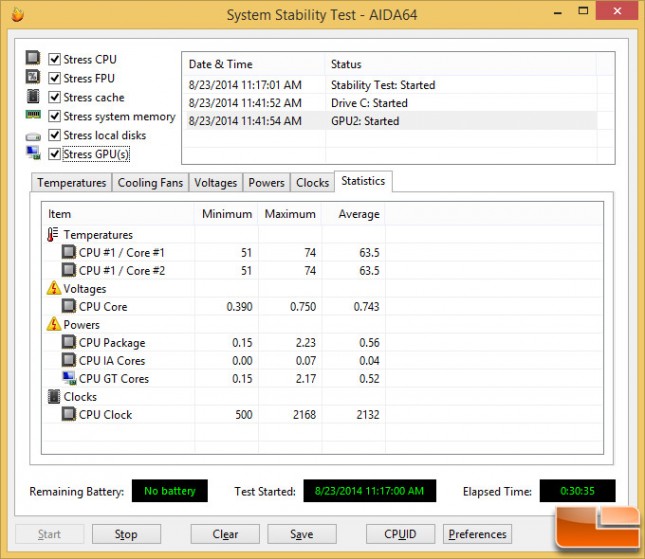This screenshot has width=645, height=559.
Task: Minimize the AIDA64 window
Action: click(558, 12)
